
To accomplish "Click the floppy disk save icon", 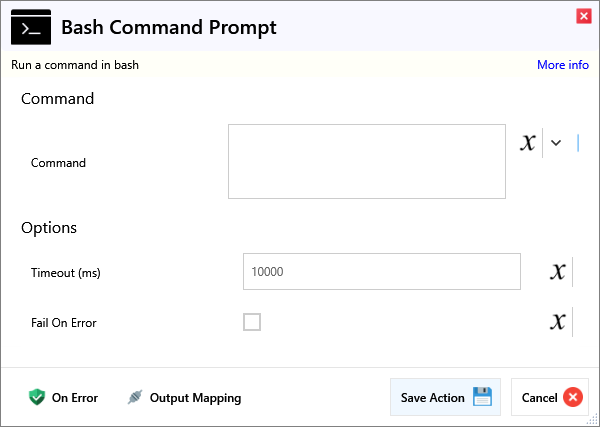I will point(482,397).
